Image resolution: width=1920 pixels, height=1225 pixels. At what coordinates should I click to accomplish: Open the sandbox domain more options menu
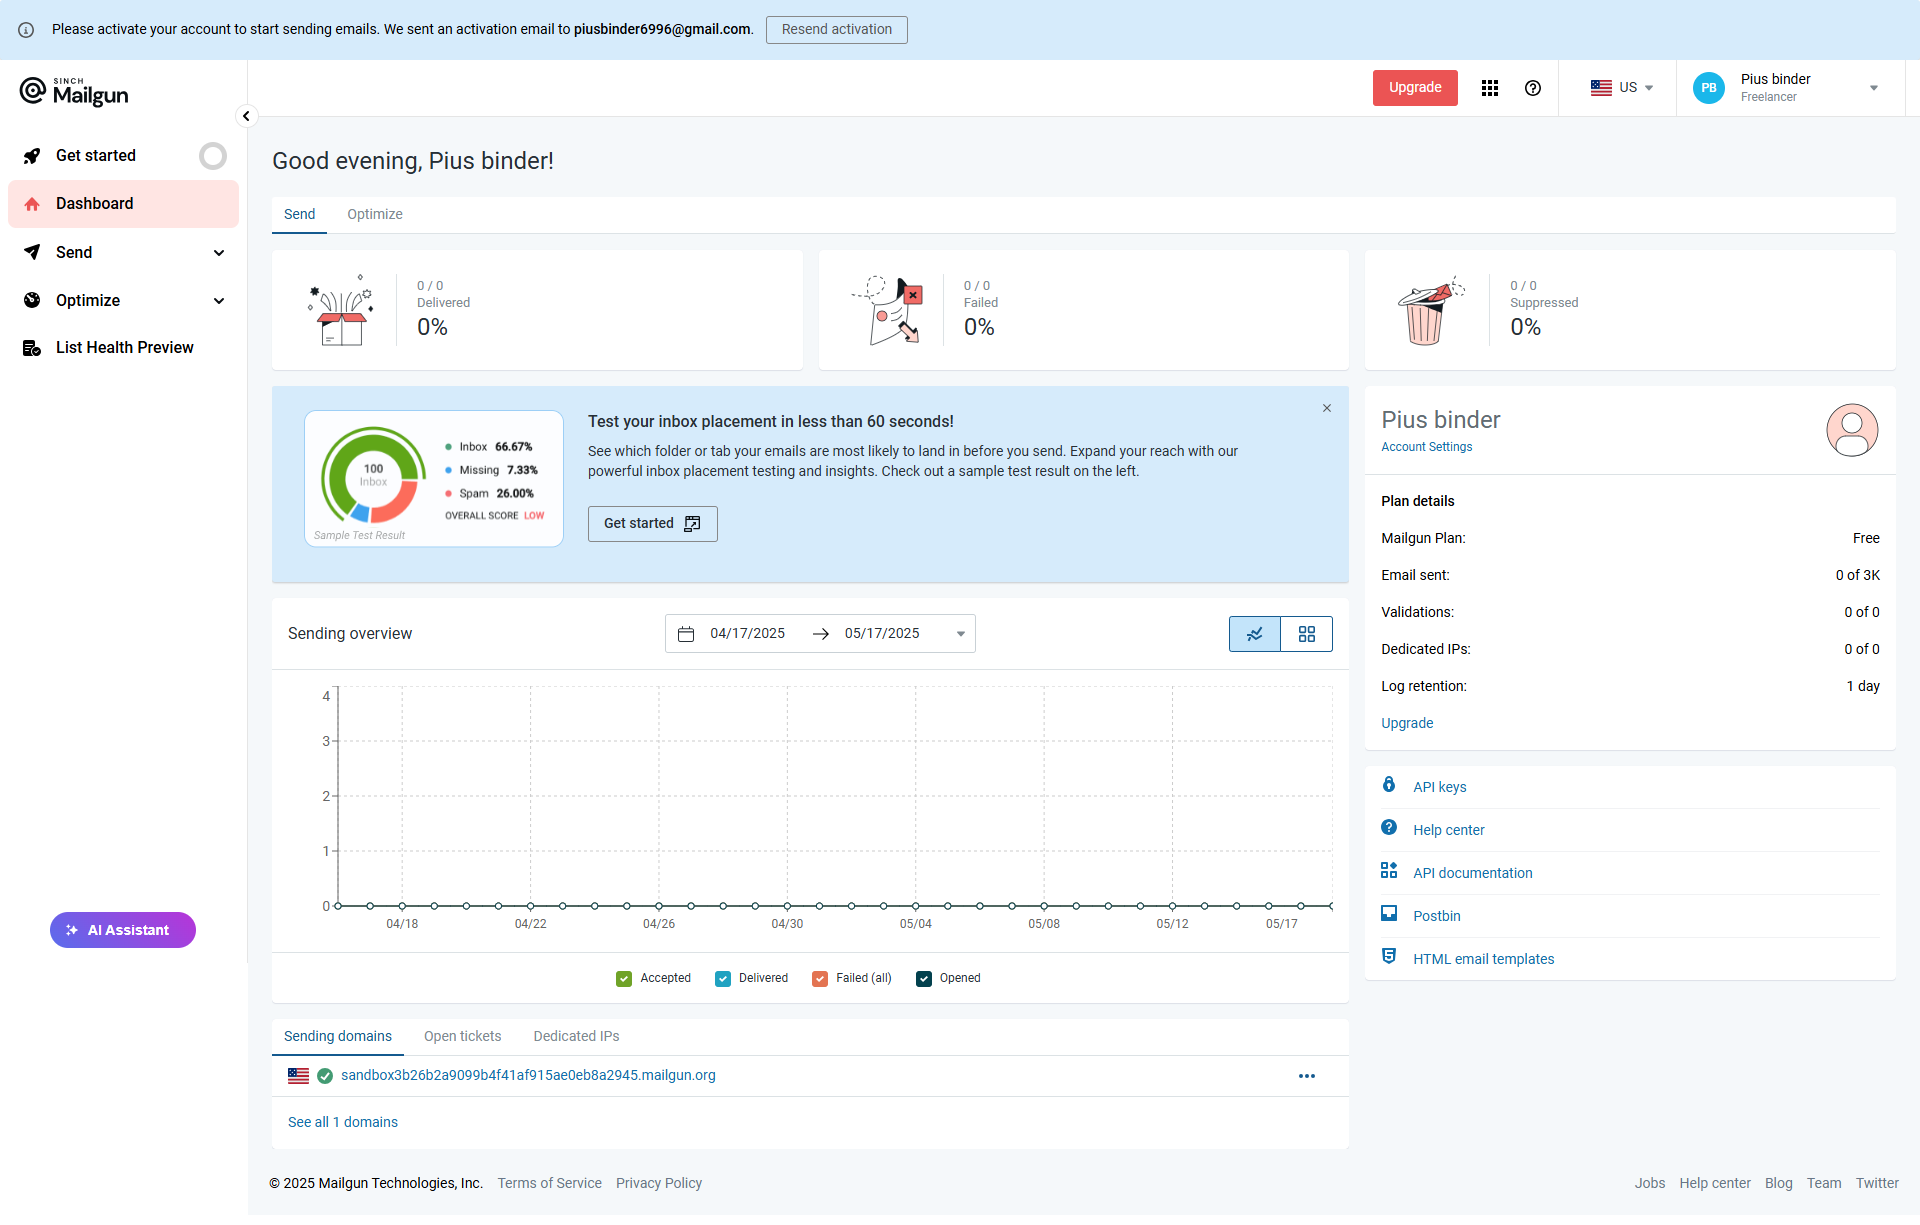(1307, 1077)
